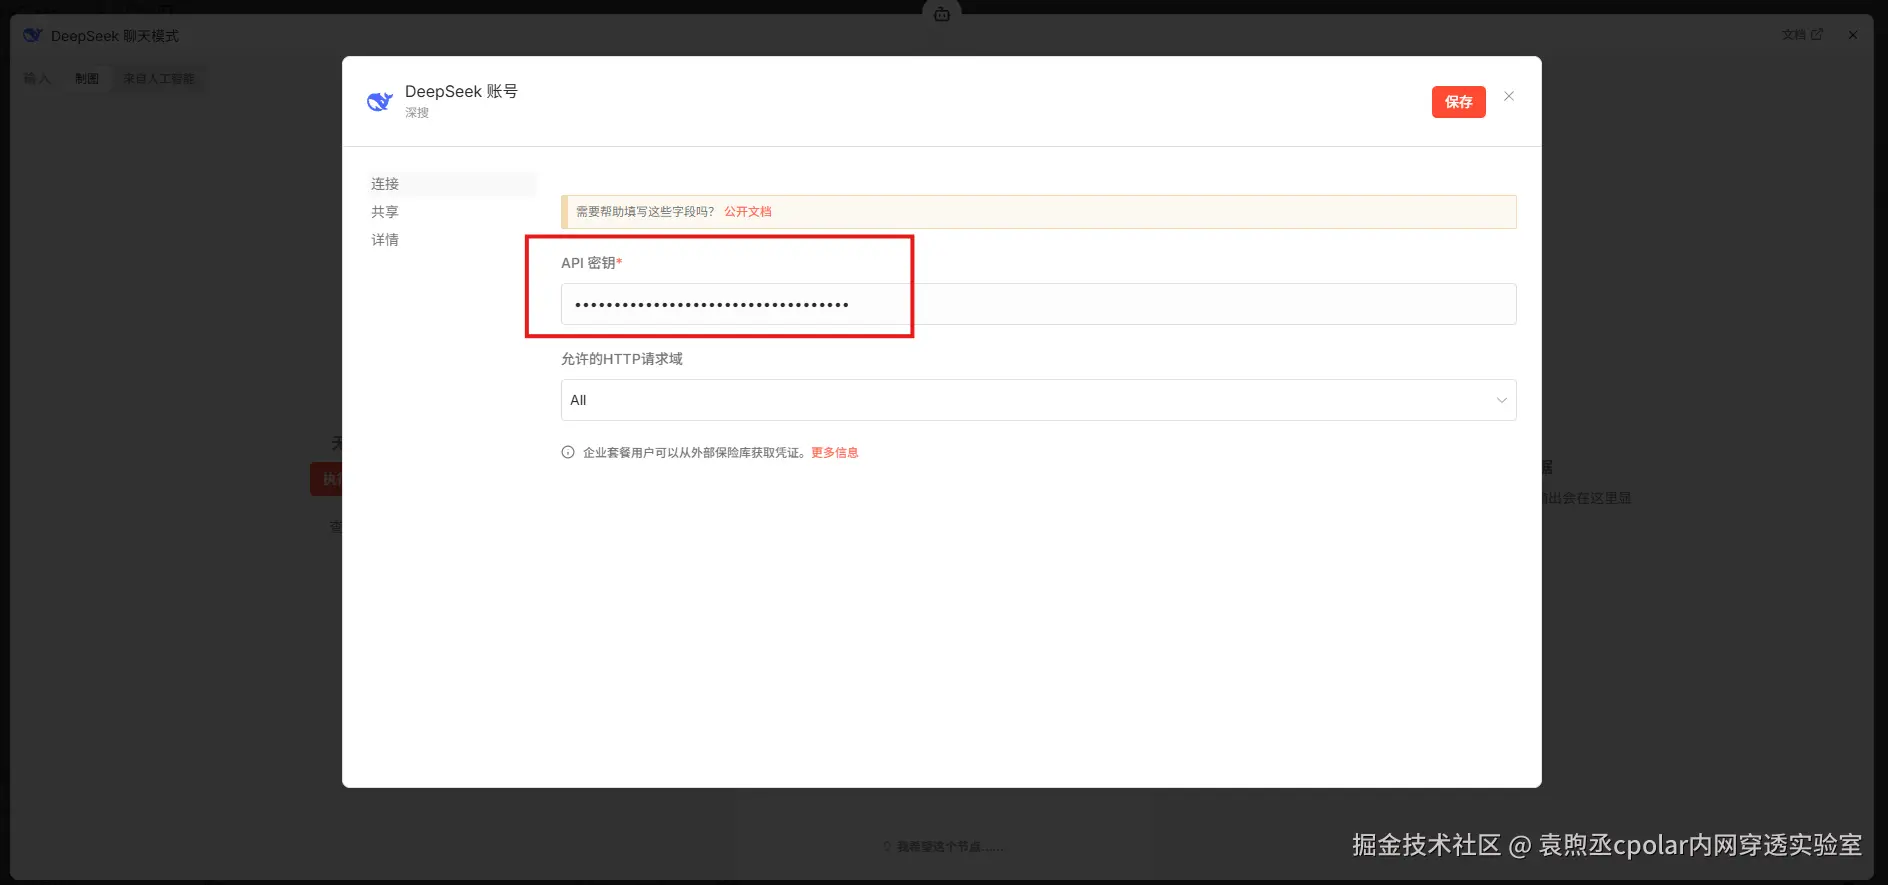Select 制图 tab in background window
Viewport: 1888px width, 885px height.
(87, 78)
